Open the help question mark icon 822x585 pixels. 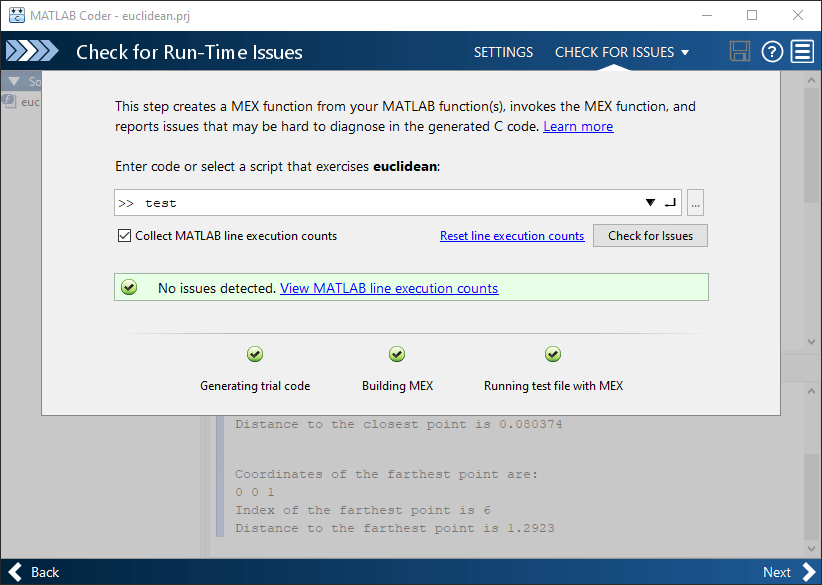772,51
